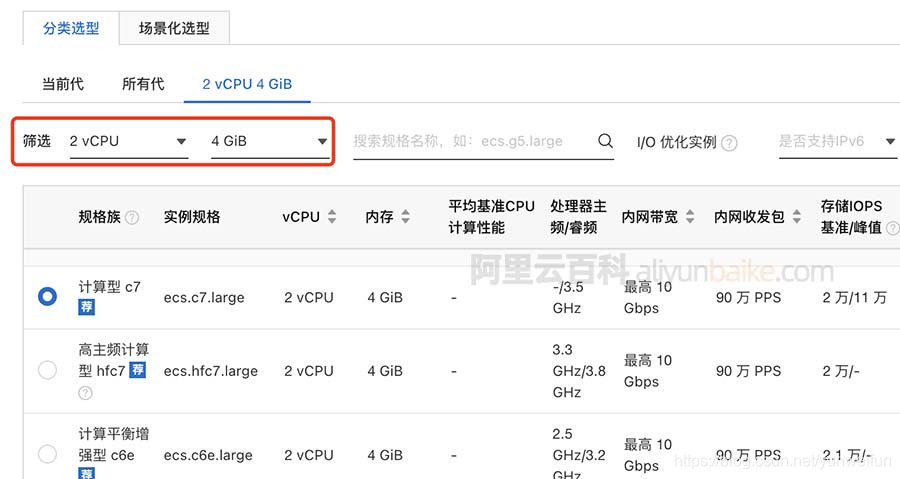900x479 pixels.
Task: Select the ecs.c6e.large radio button
Action: click(x=47, y=454)
